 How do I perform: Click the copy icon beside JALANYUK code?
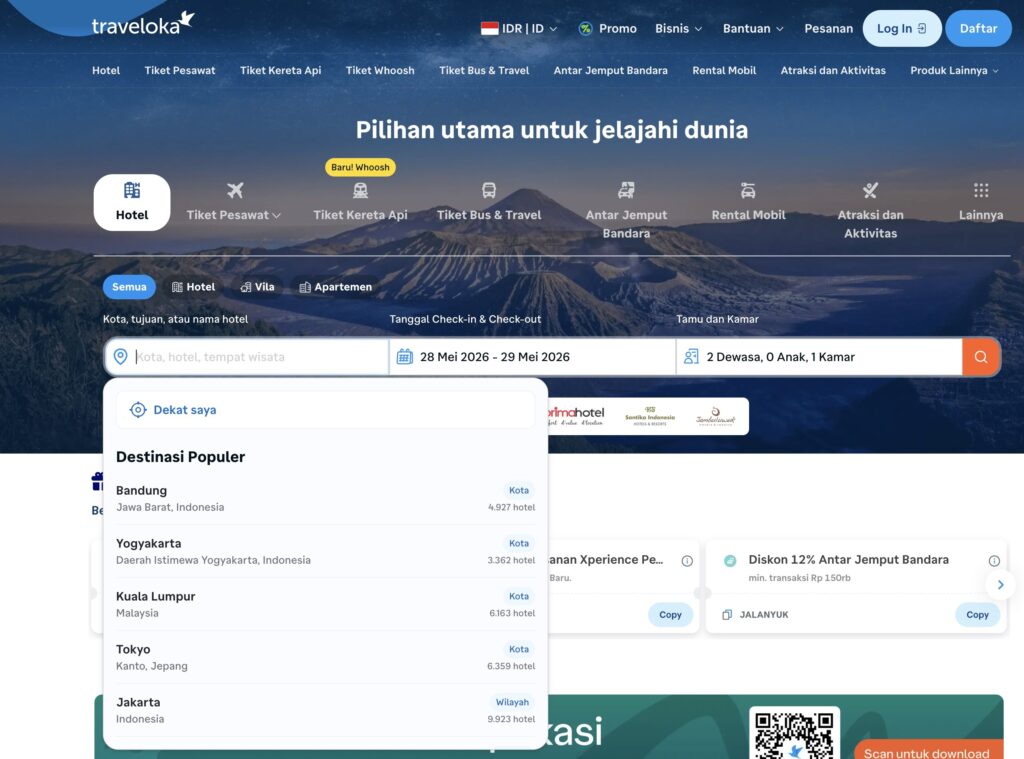click(x=727, y=615)
